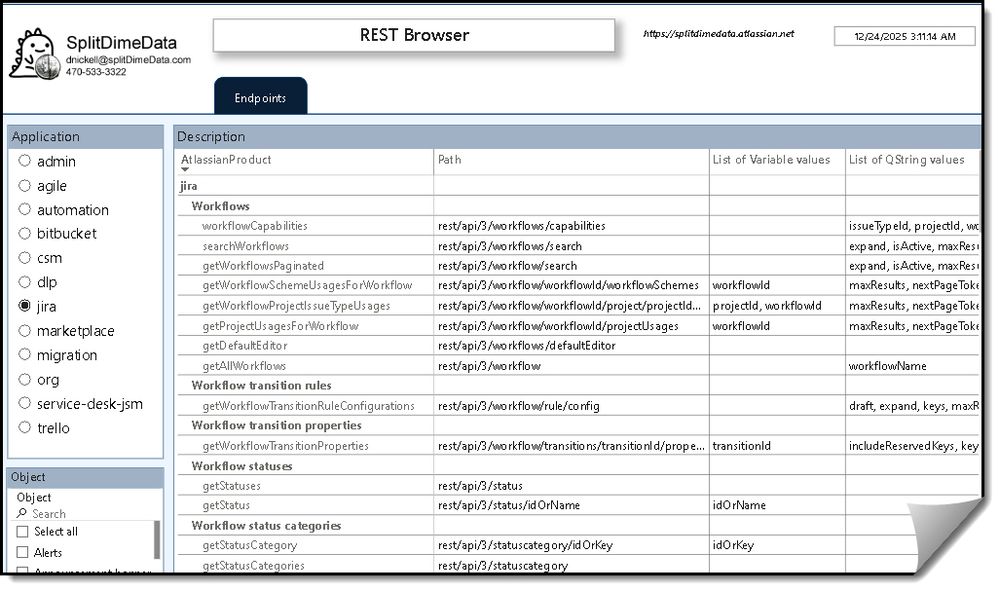Click the magnifier search icon in Object panel
The width and height of the screenshot is (999, 590).
21,514
